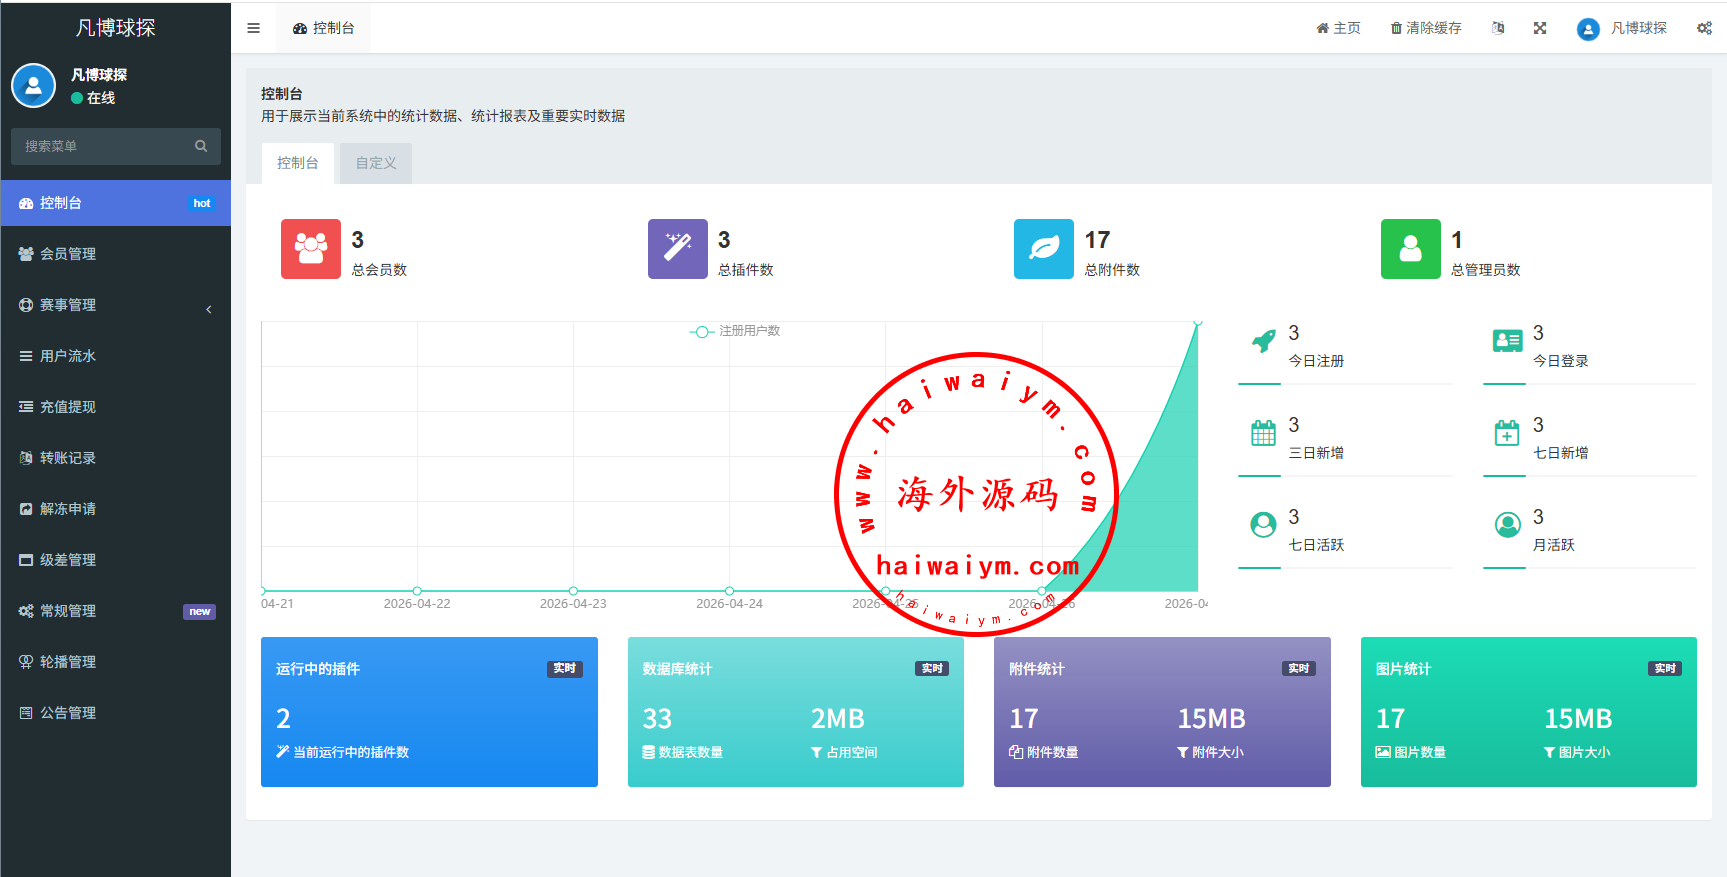Viewport: 1727px width, 877px height.
Task: Select the 控制台 content tab
Action: coord(298,163)
